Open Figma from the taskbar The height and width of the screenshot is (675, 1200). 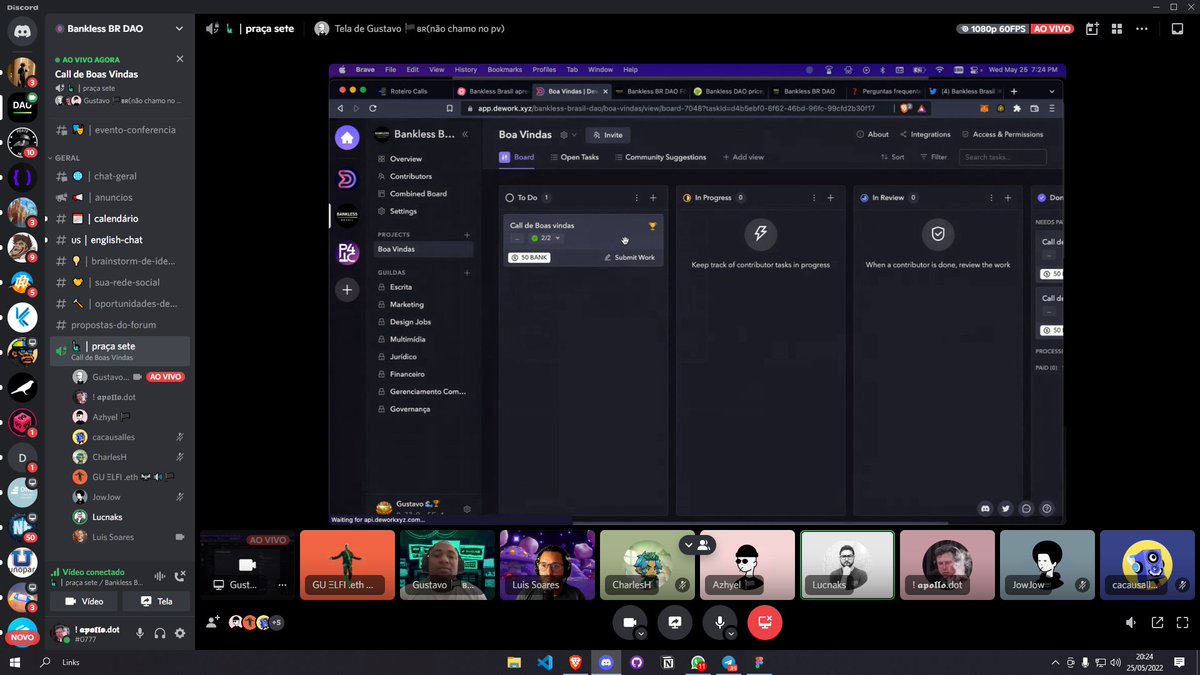click(x=759, y=662)
